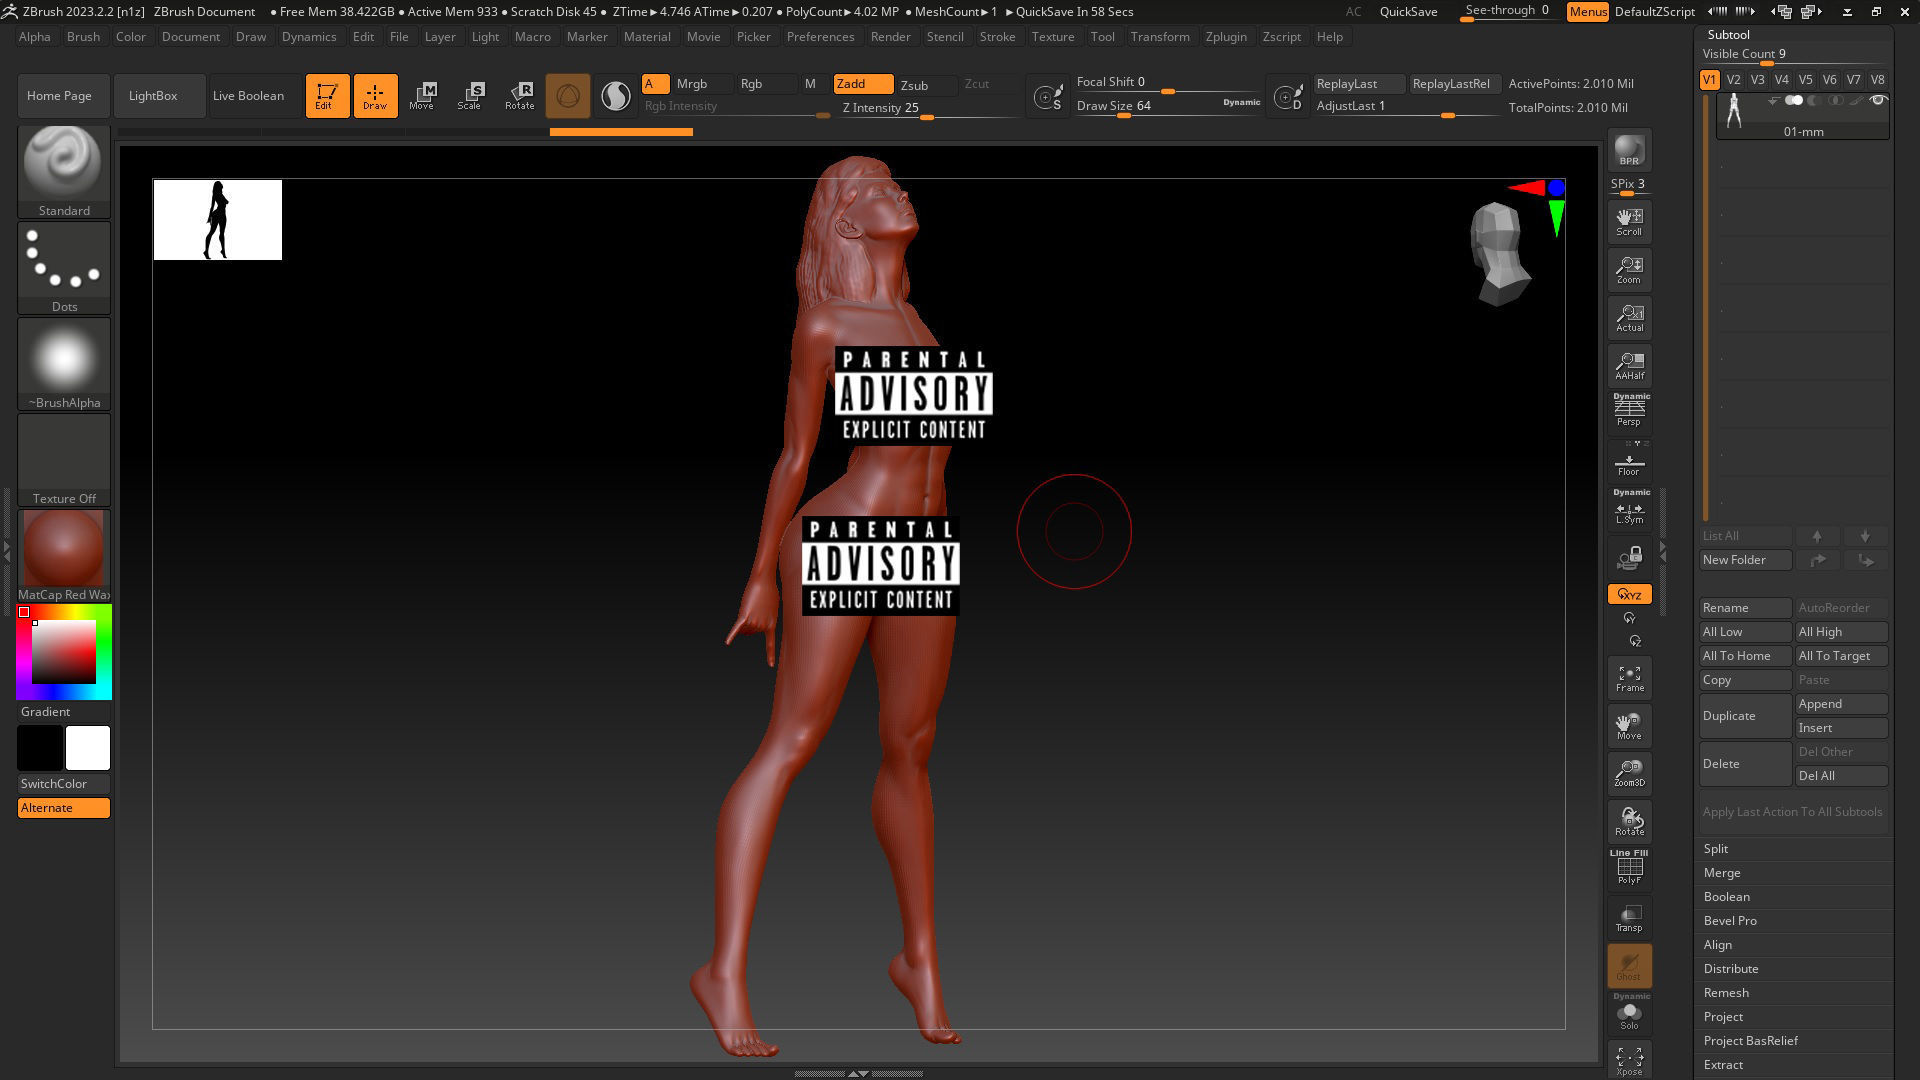
Task: Click the SwitchColor button
Action: [x=64, y=784]
